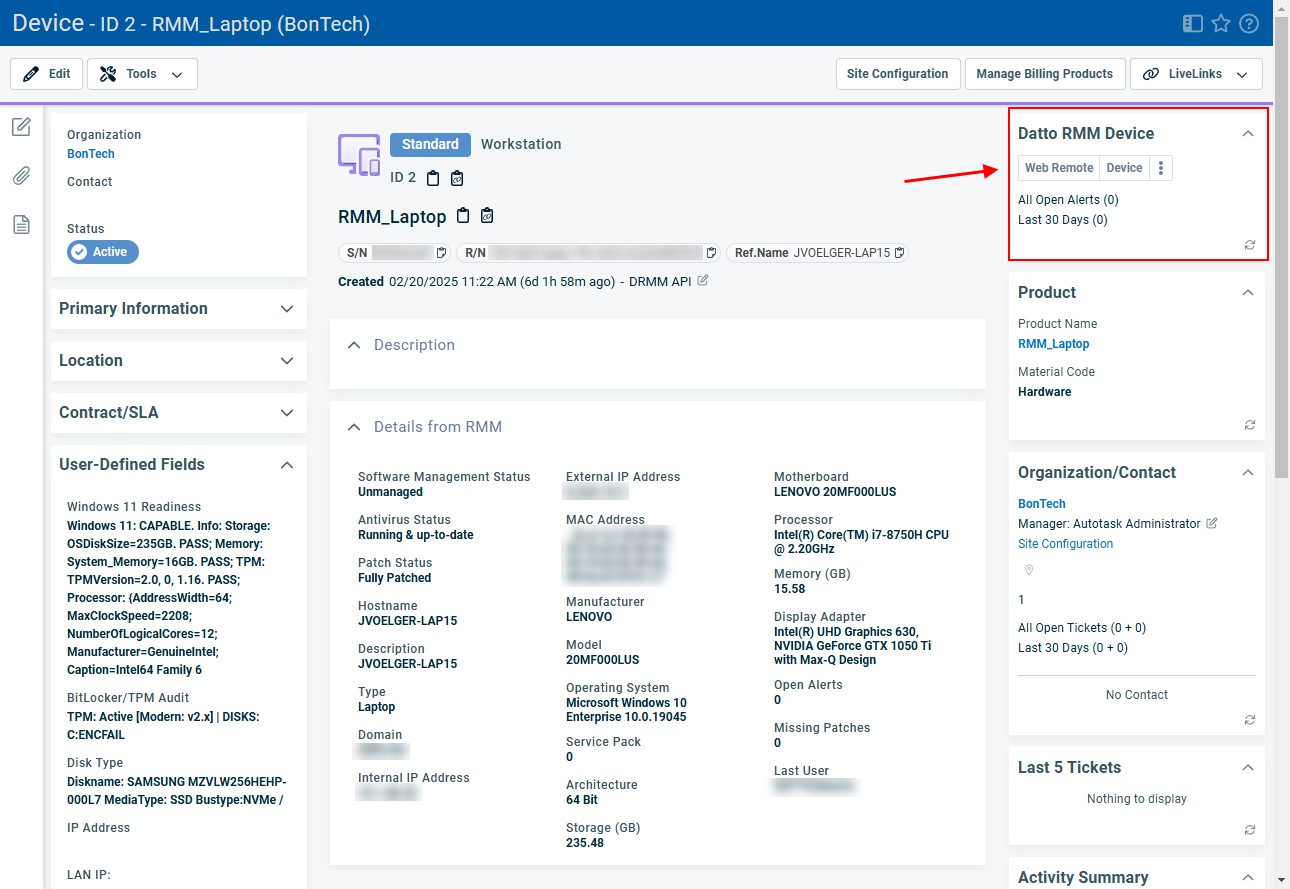Select model value 20MF000LUS
The width and height of the screenshot is (1290, 889).
click(x=602, y=660)
